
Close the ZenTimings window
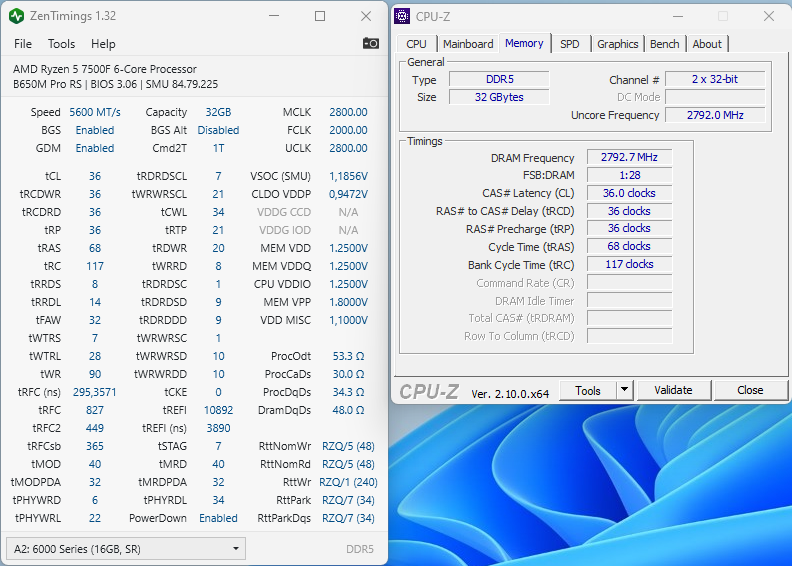(x=366, y=16)
